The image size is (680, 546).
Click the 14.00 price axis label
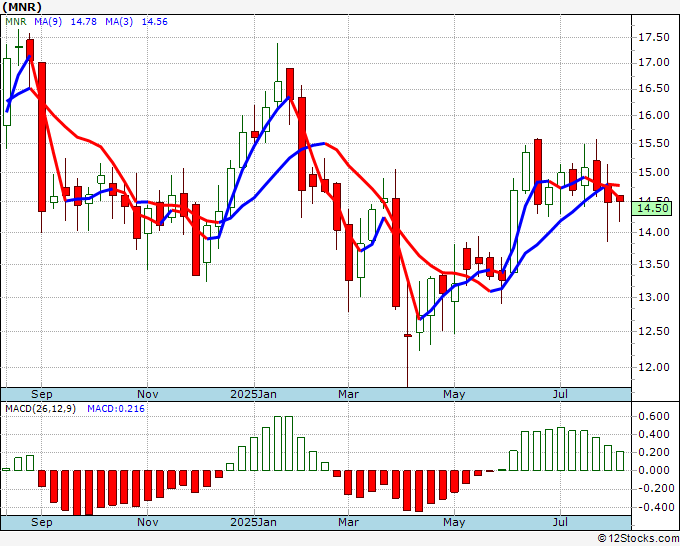click(654, 232)
